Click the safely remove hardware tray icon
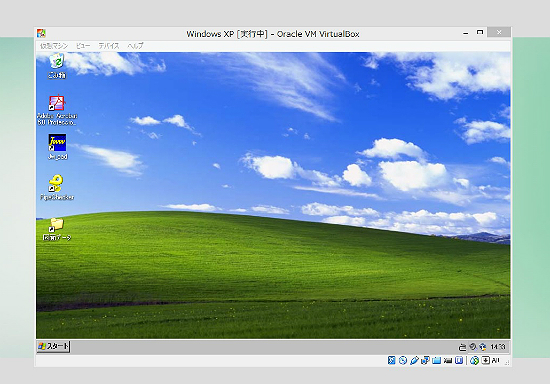The image size is (550, 384). [x=462, y=347]
